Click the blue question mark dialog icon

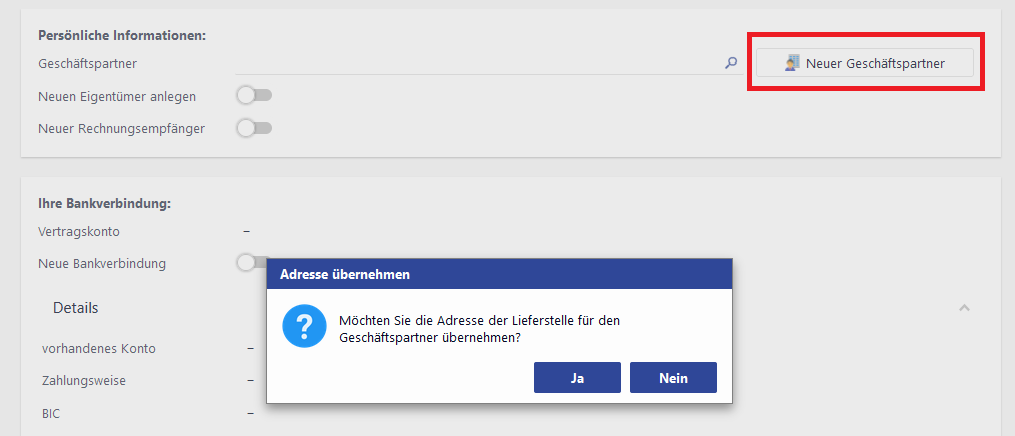click(303, 327)
